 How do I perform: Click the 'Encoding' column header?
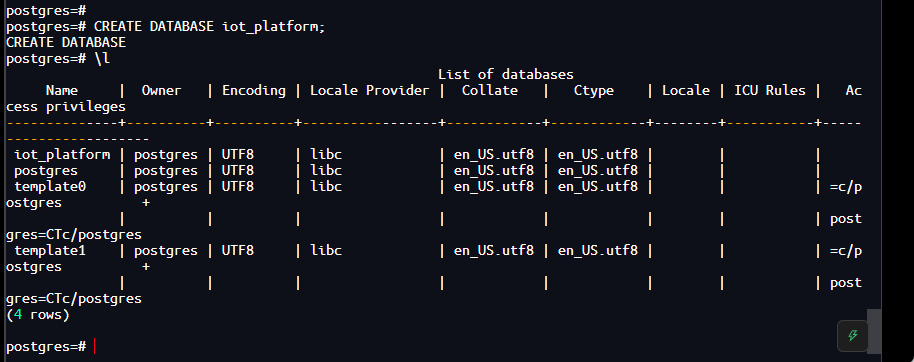point(254,90)
